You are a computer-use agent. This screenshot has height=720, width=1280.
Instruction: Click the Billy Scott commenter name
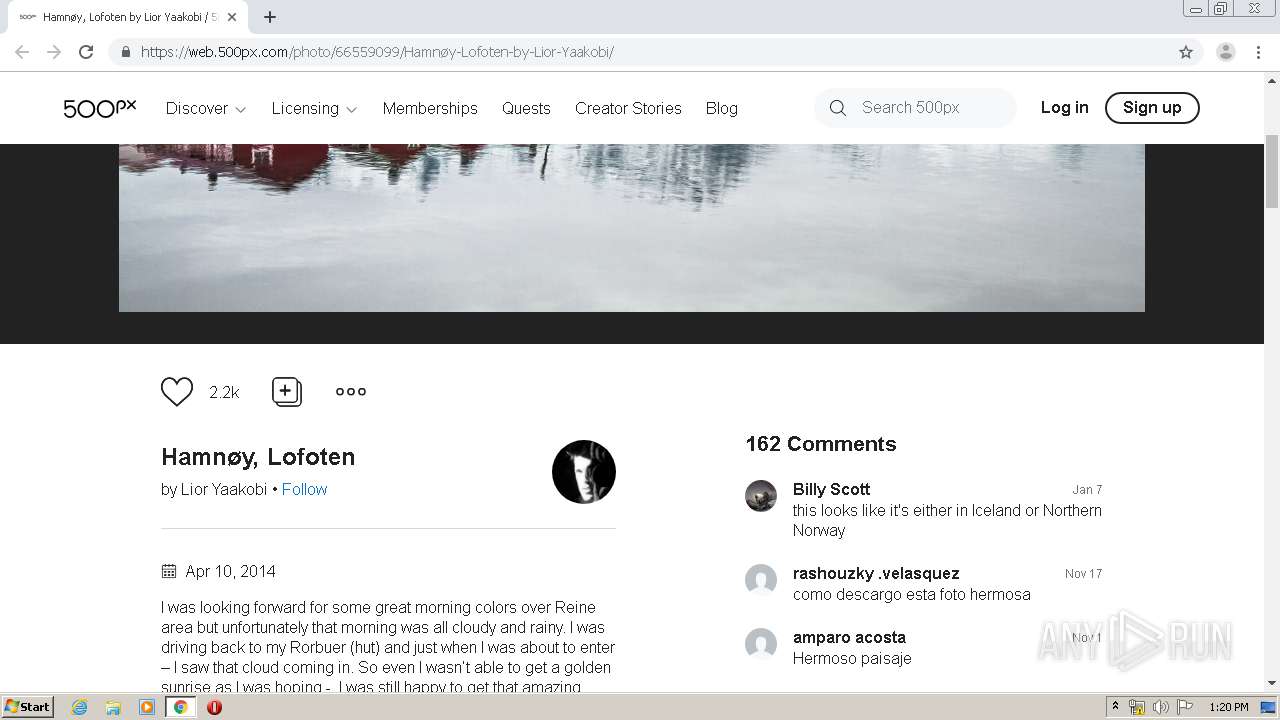pos(831,489)
